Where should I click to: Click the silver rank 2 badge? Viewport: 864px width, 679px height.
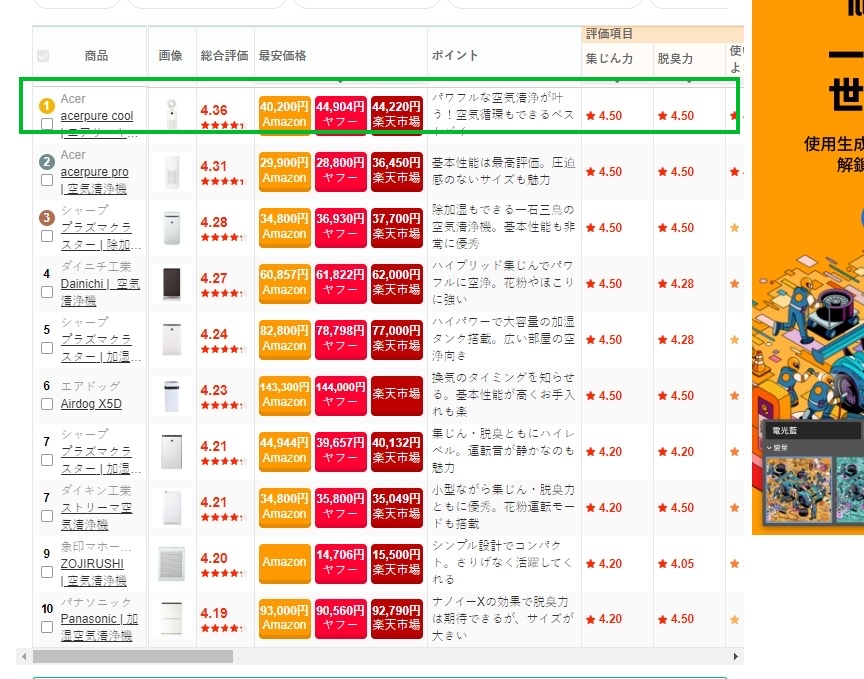click(47, 161)
